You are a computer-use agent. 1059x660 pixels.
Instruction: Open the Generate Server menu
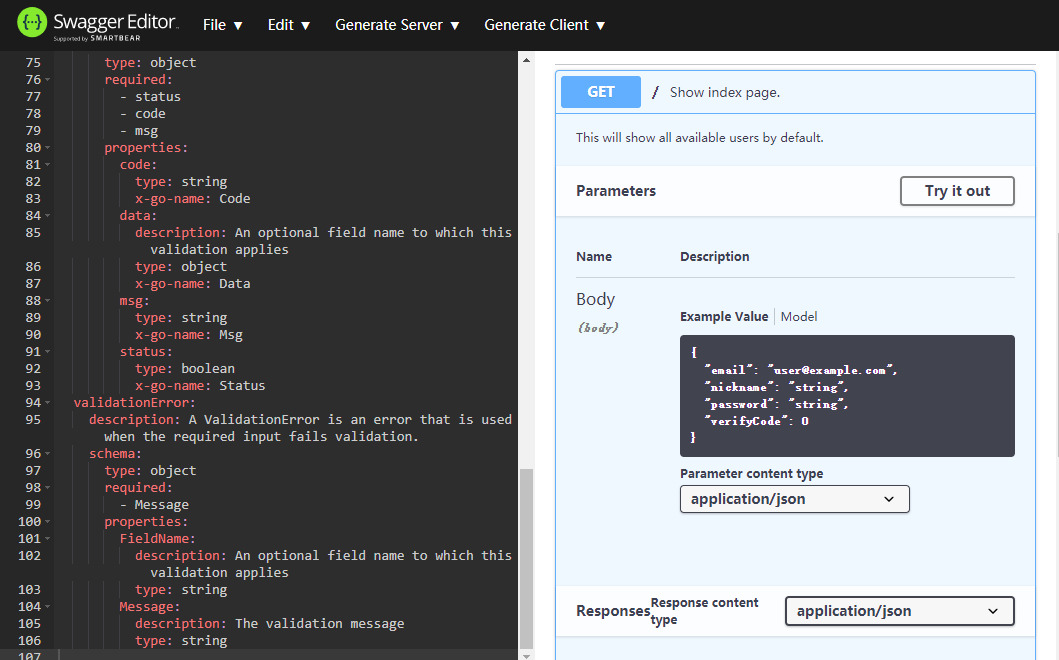tap(397, 25)
